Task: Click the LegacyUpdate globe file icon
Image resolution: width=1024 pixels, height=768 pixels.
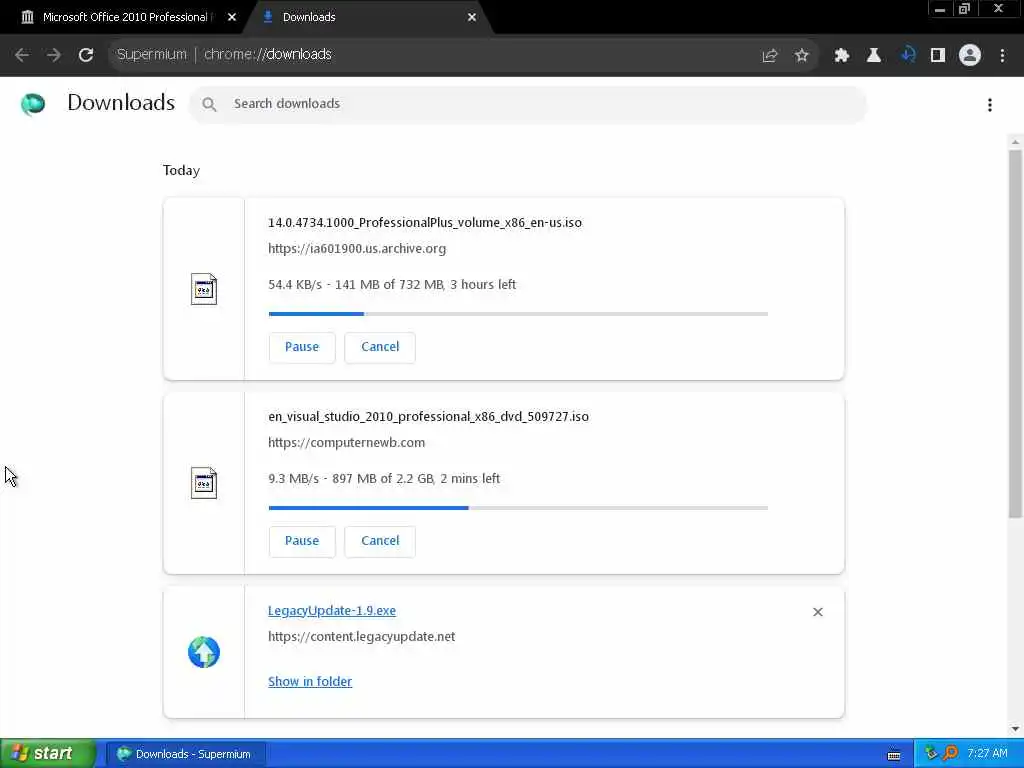Action: coord(204,652)
